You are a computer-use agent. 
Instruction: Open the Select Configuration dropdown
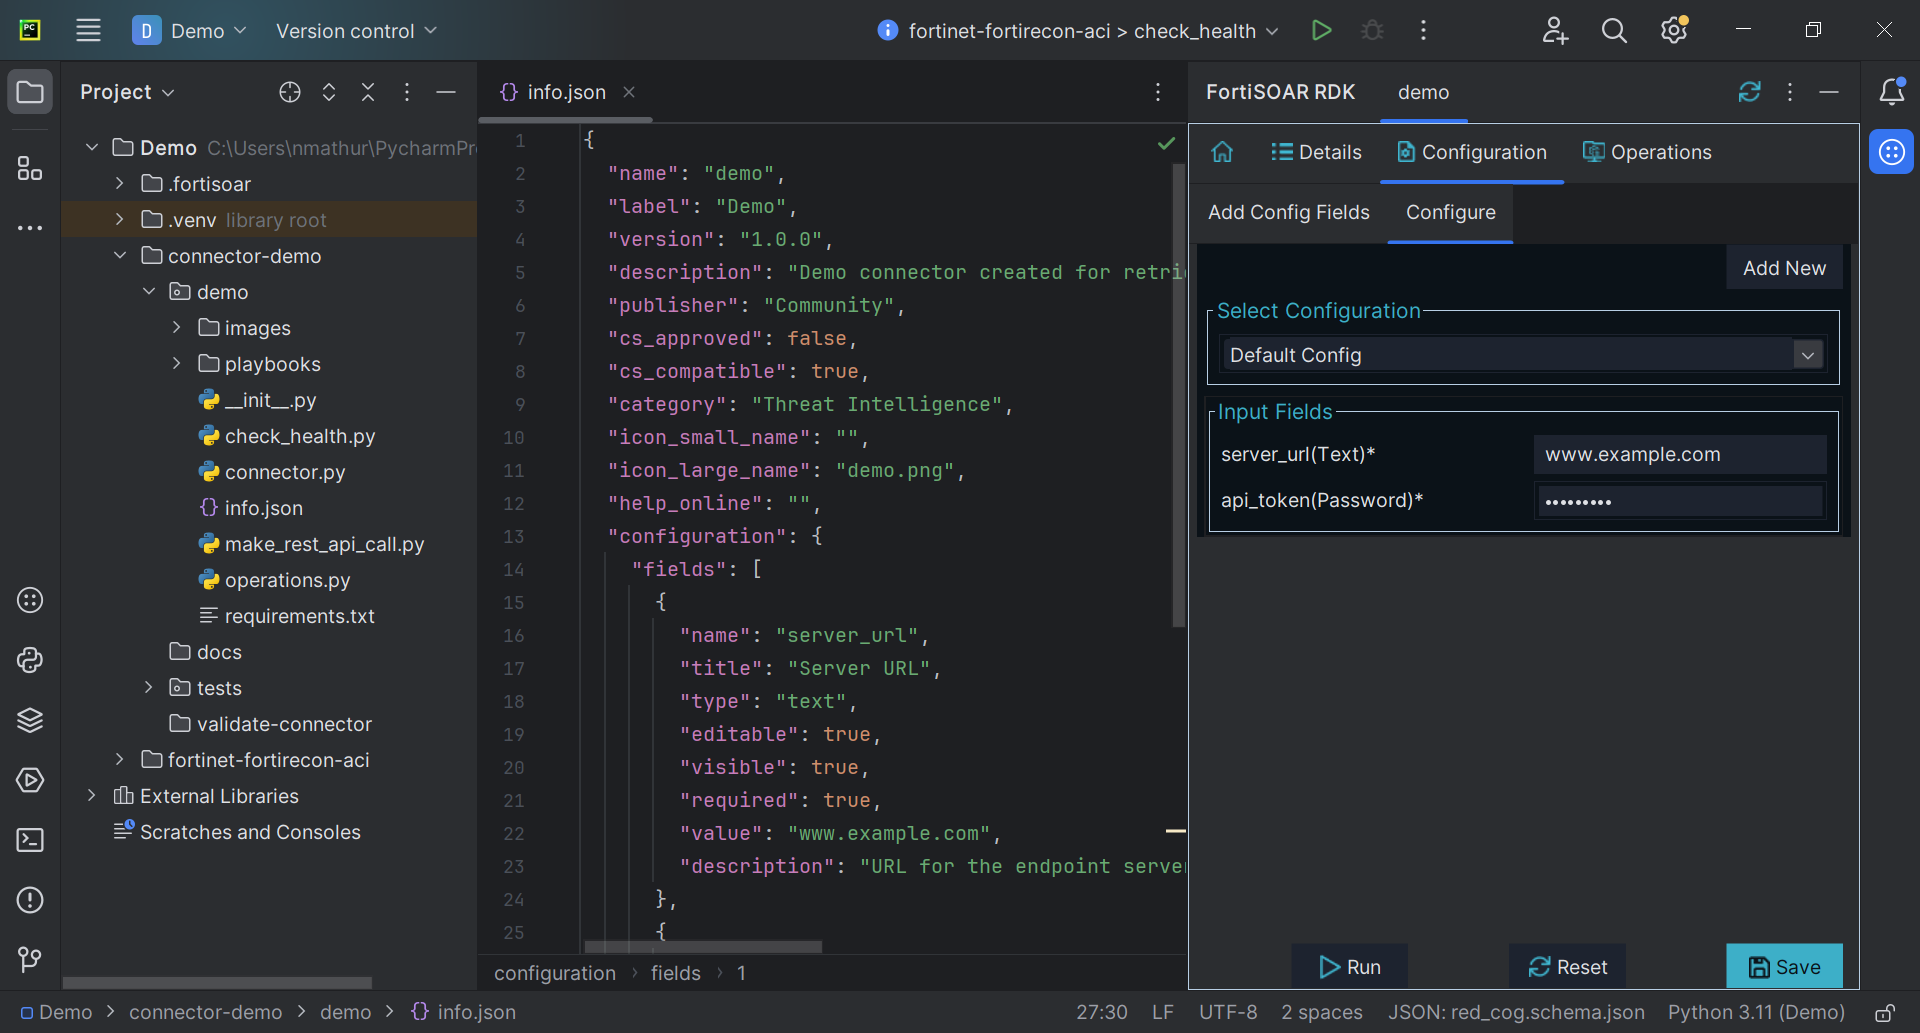coord(1807,355)
